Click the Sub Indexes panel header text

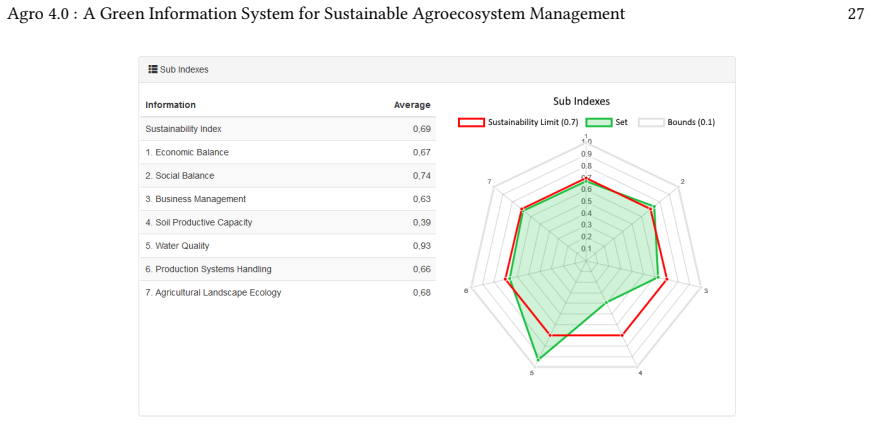point(184,70)
